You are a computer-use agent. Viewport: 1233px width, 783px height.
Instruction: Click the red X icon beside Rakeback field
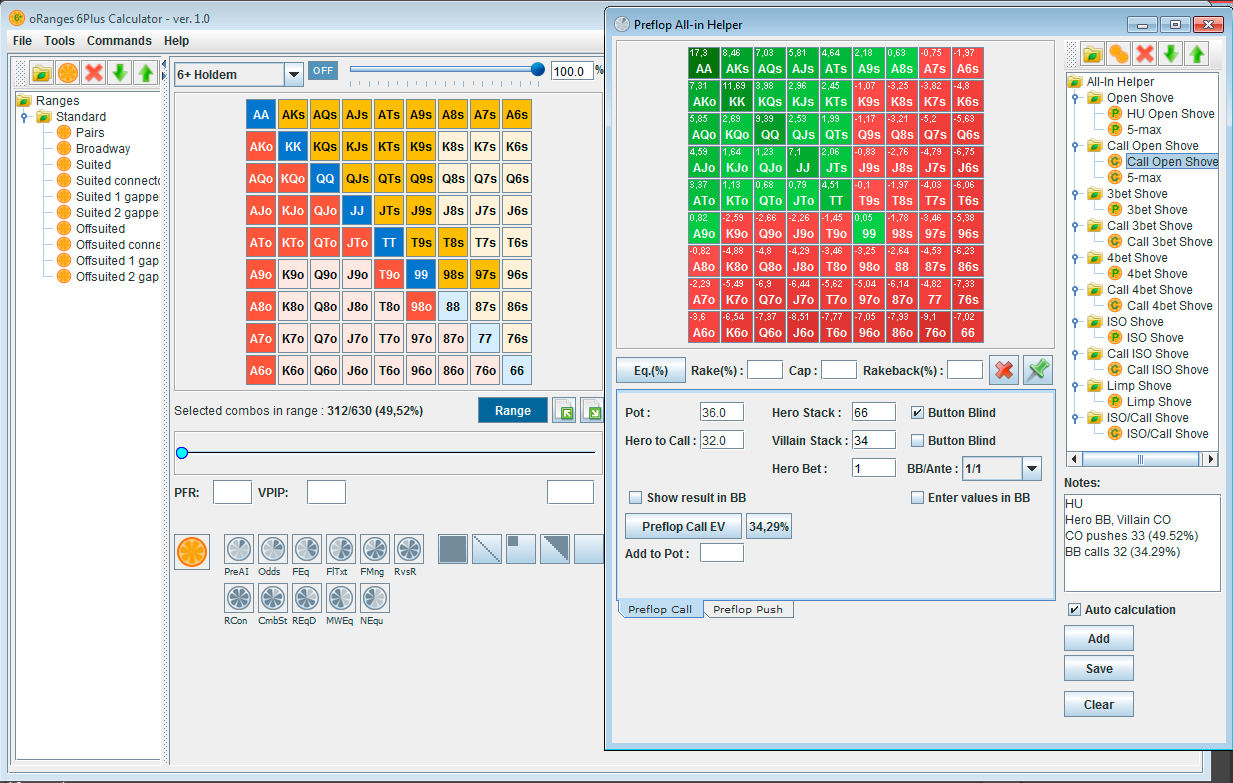1003,369
